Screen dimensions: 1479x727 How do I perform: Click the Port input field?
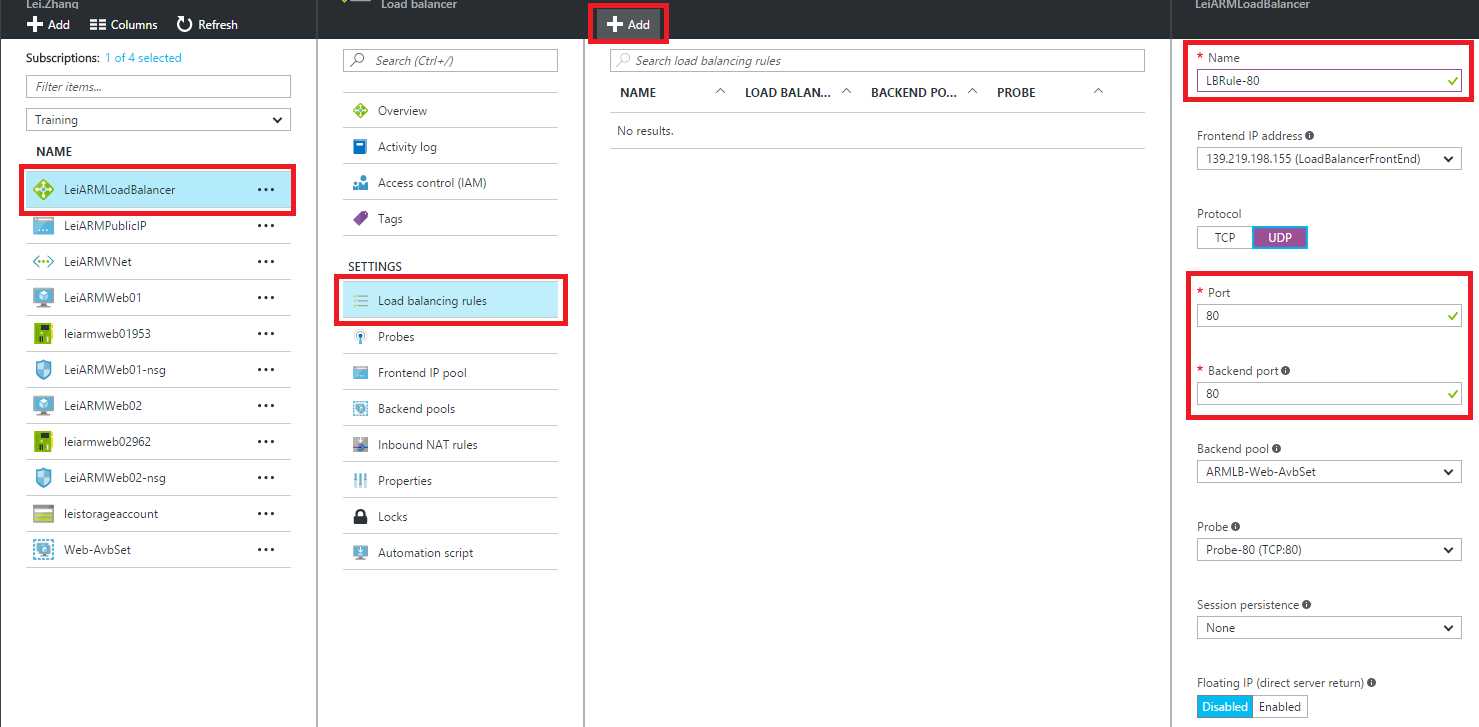click(1329, 316)
